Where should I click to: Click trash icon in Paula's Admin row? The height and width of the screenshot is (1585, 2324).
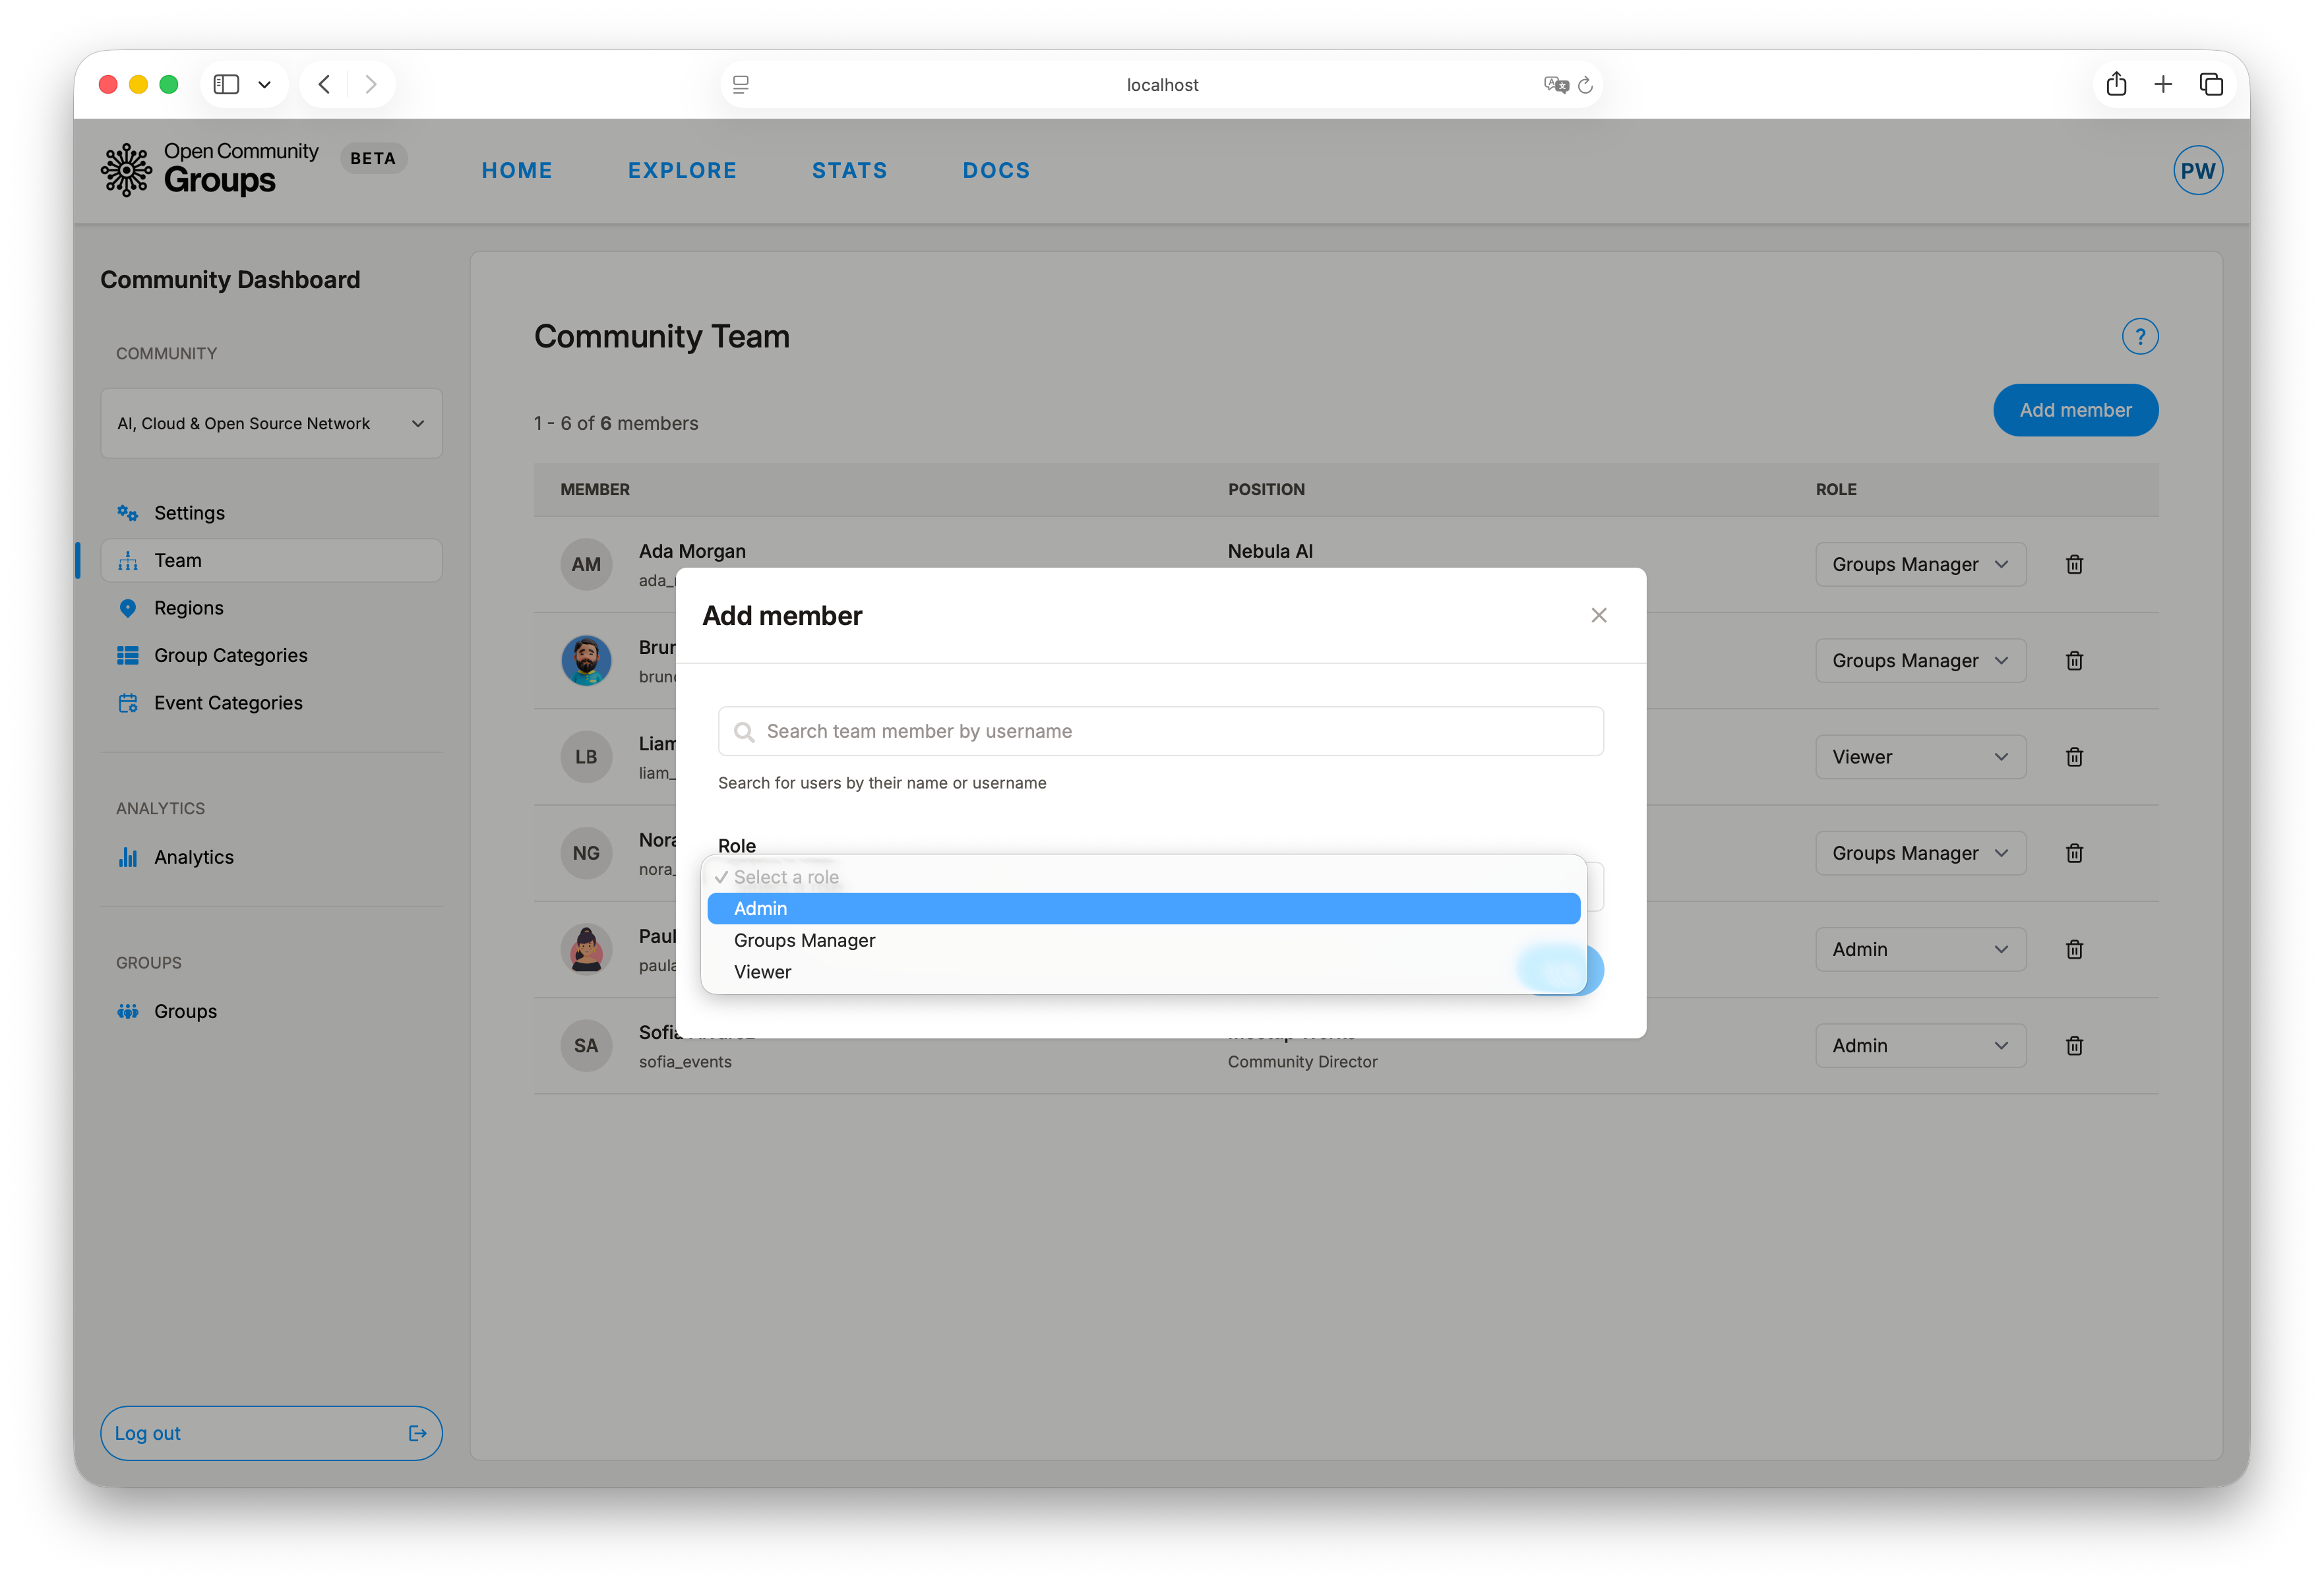click(2074, 949)
